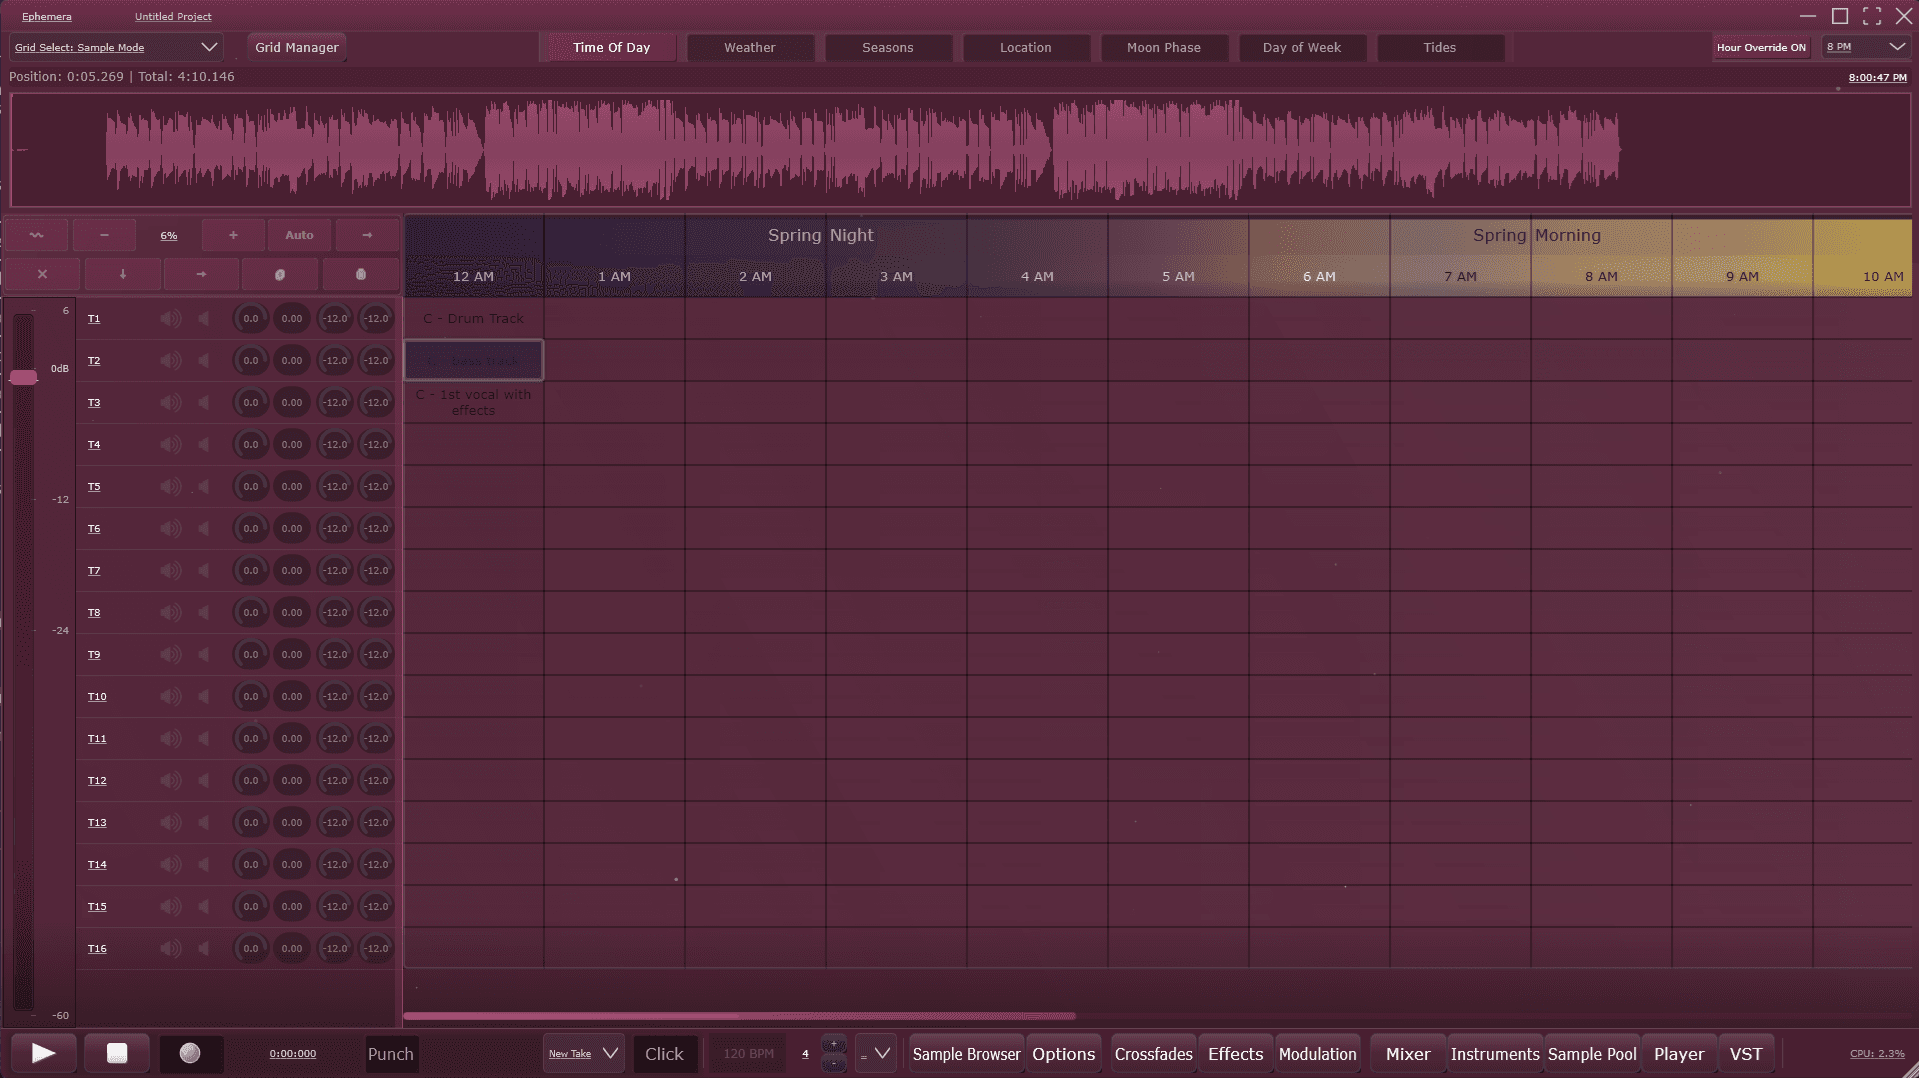Switch to the Moon Phase tab

[1163, 47]
